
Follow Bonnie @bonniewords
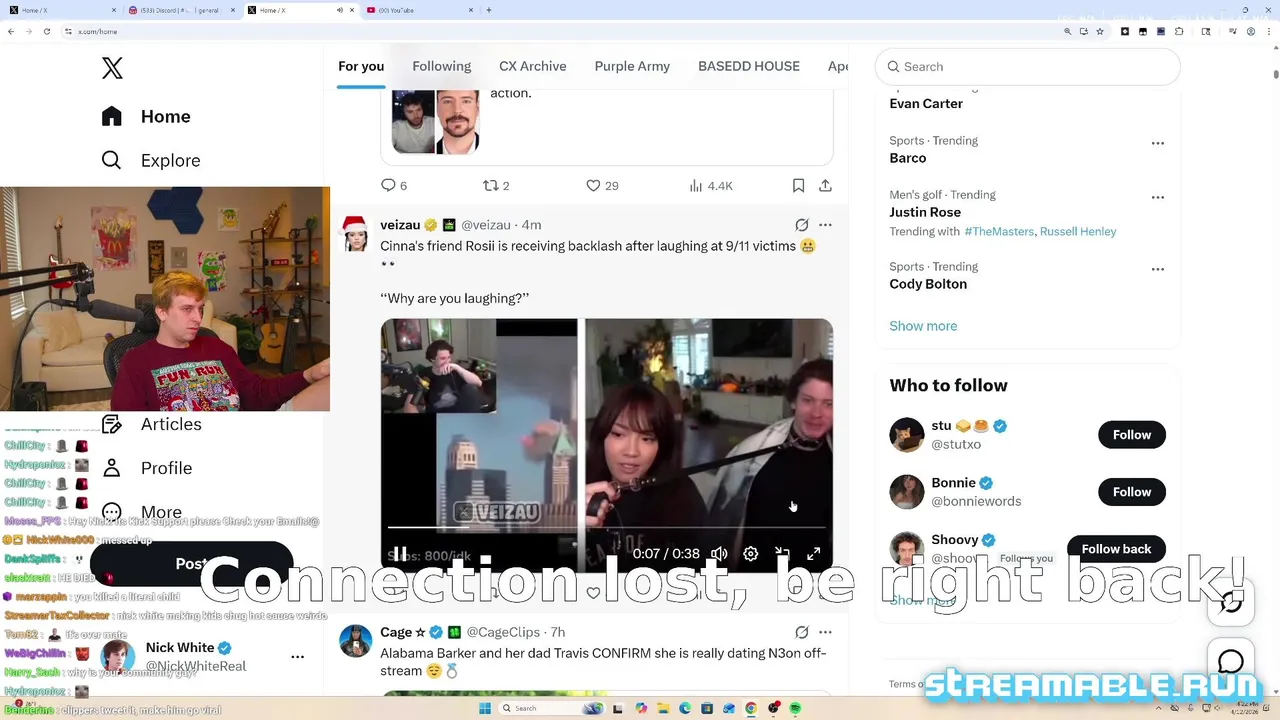click(1132, 492)
